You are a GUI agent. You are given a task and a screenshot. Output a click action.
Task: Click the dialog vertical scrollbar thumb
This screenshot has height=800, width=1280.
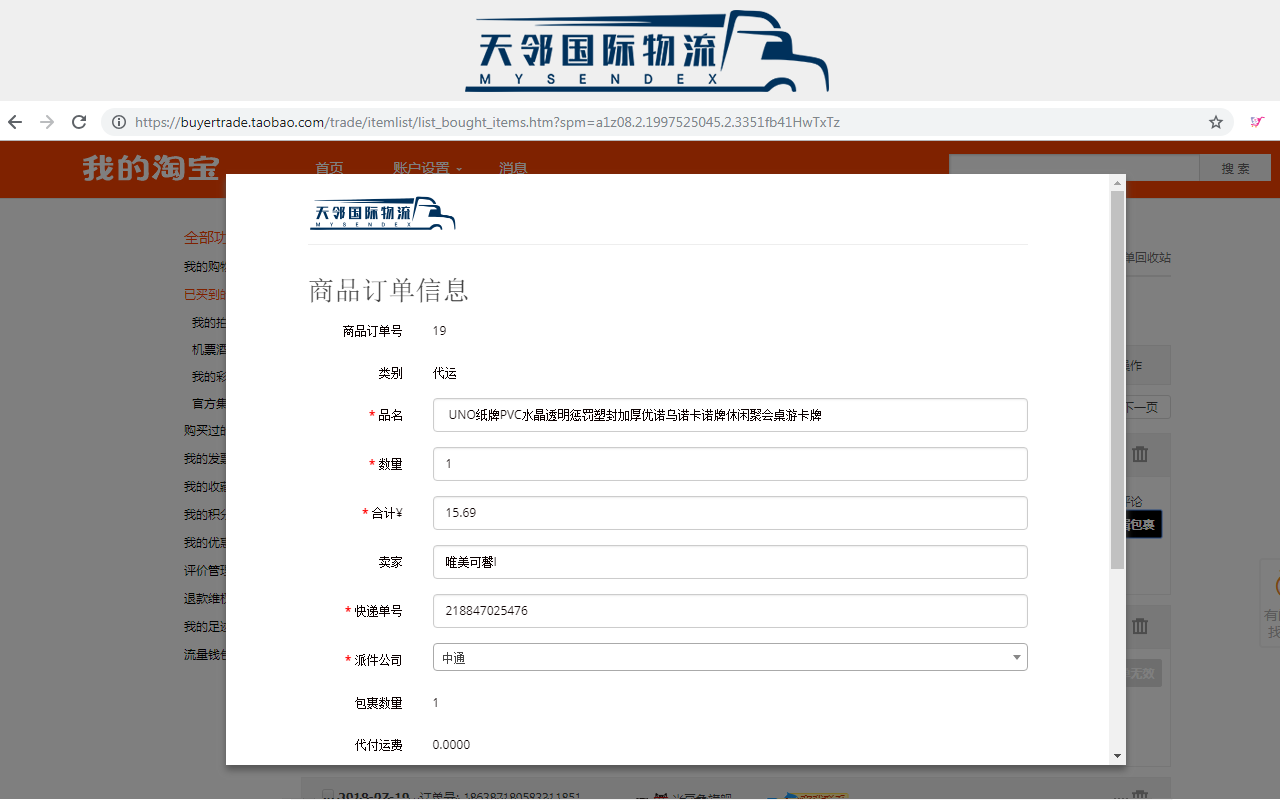tap(1118, 380)
